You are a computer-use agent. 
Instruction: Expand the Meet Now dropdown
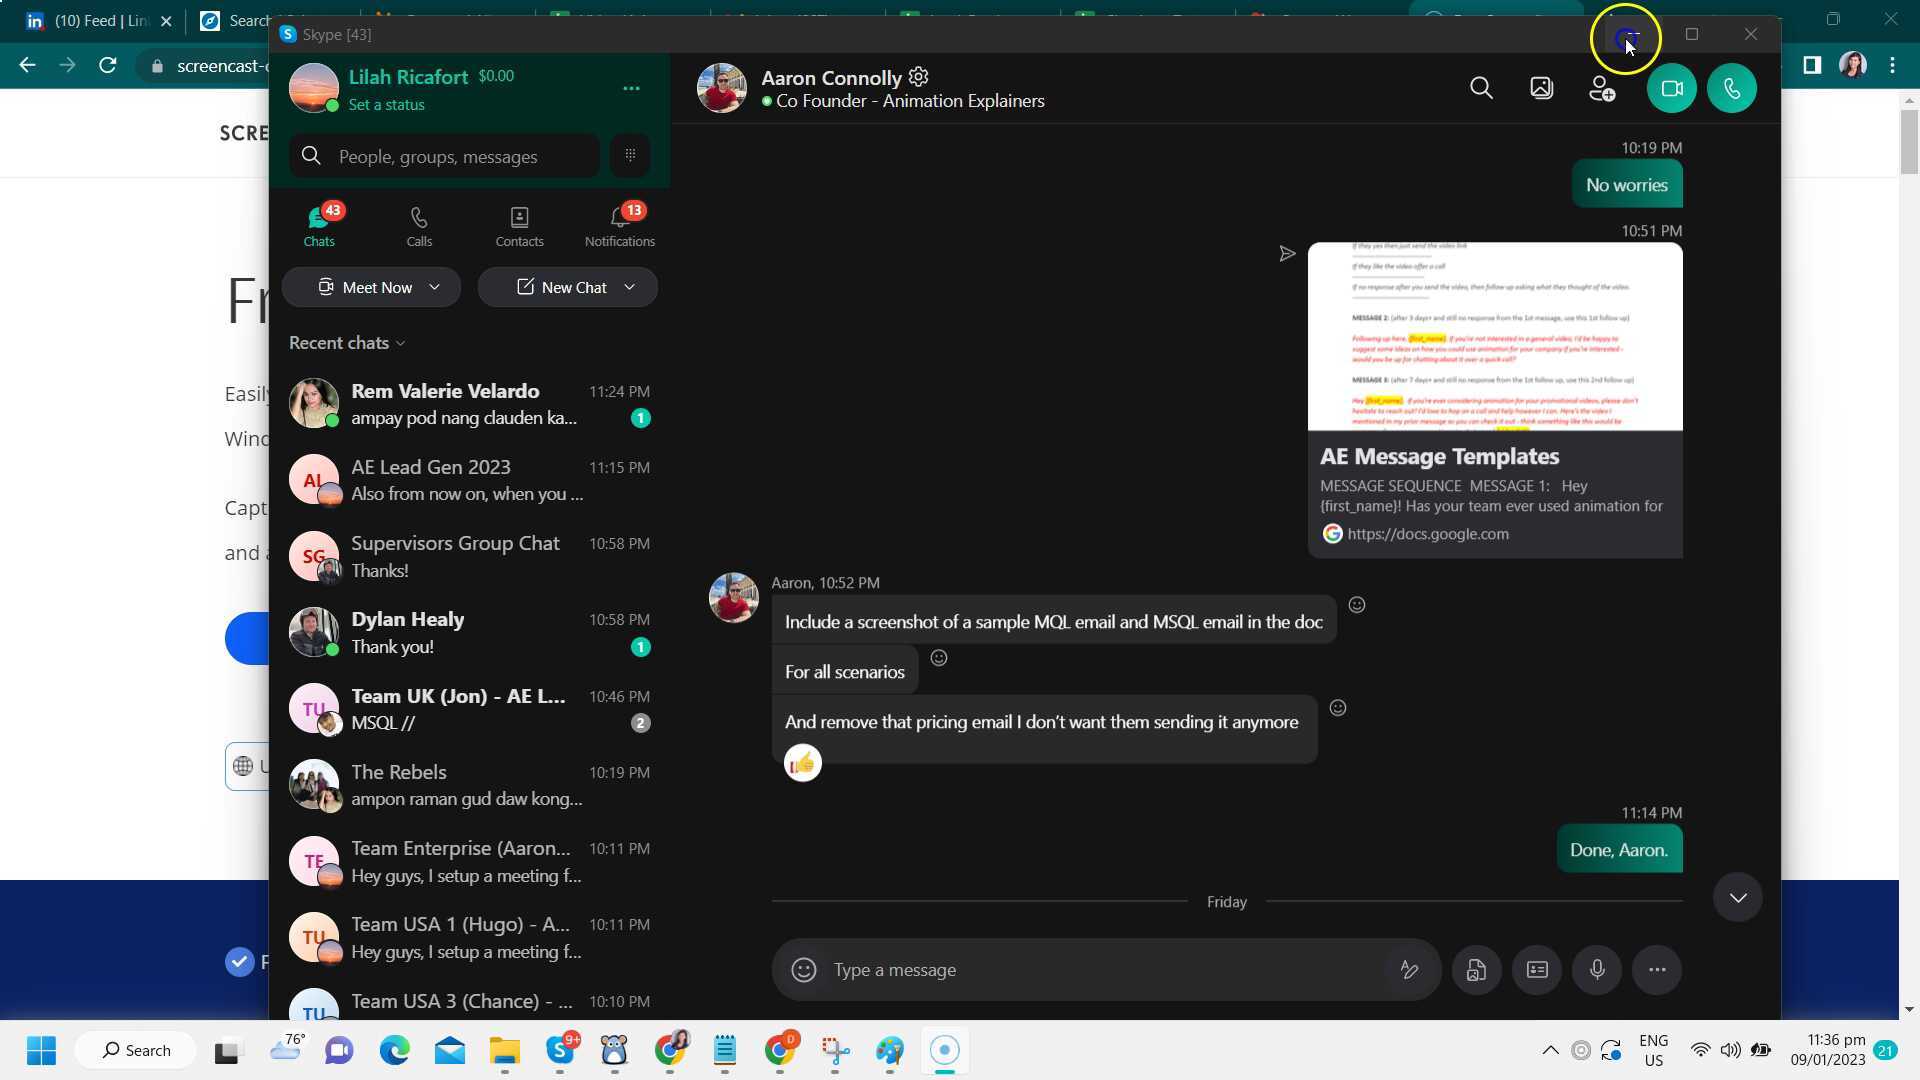tap(435, 287)
